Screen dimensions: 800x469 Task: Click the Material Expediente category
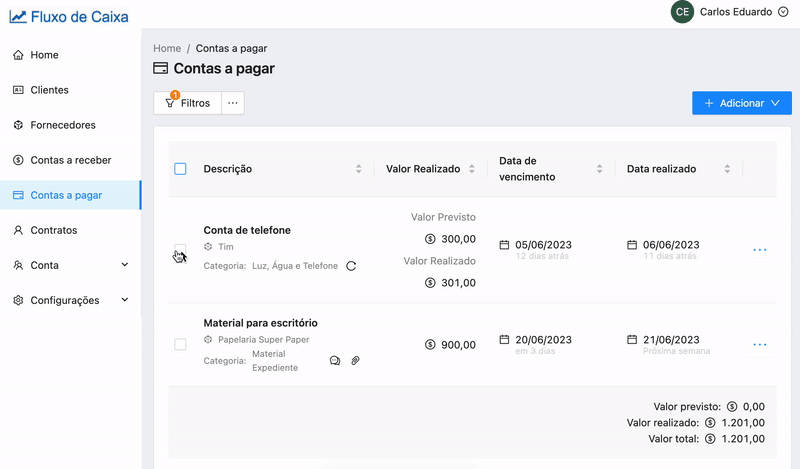[x=275, y=361]
